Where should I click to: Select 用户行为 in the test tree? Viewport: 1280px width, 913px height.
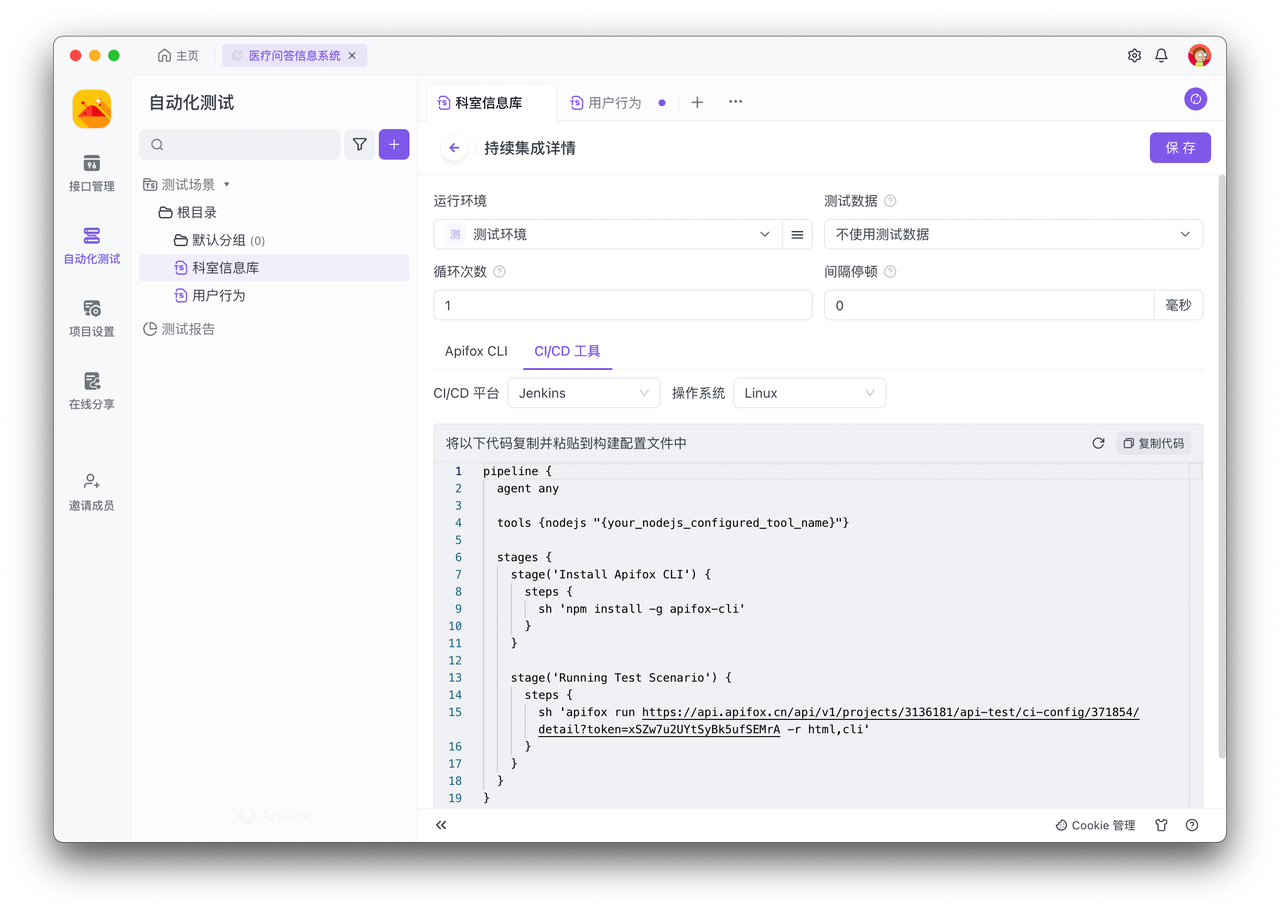tap(218, 295)
